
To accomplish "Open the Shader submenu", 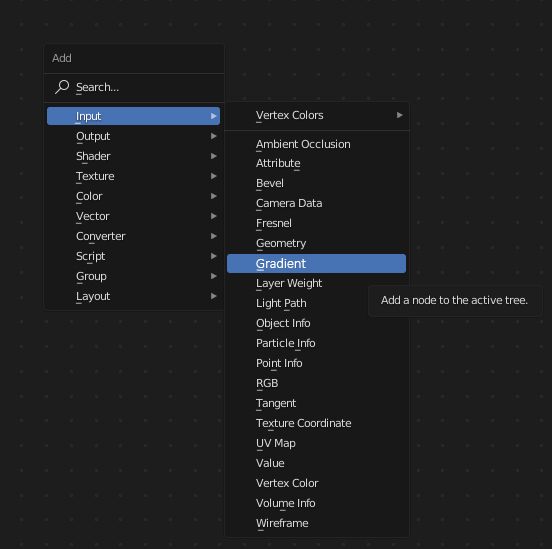I will (x=133, y=156).
